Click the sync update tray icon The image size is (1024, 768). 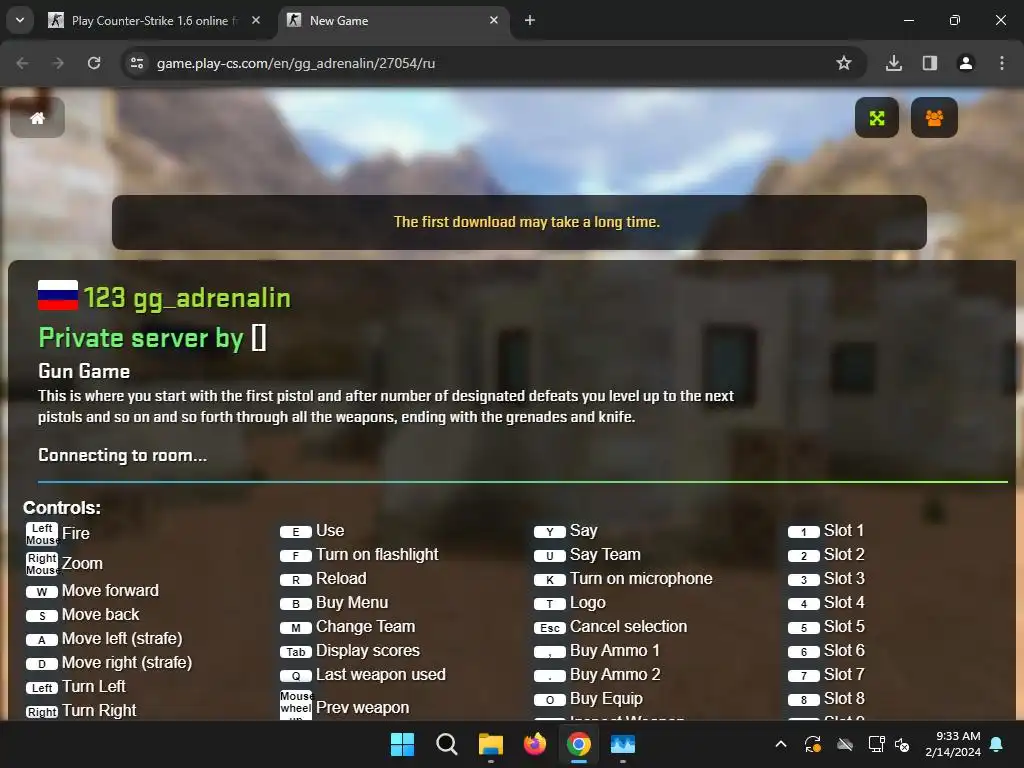[812, 744]
